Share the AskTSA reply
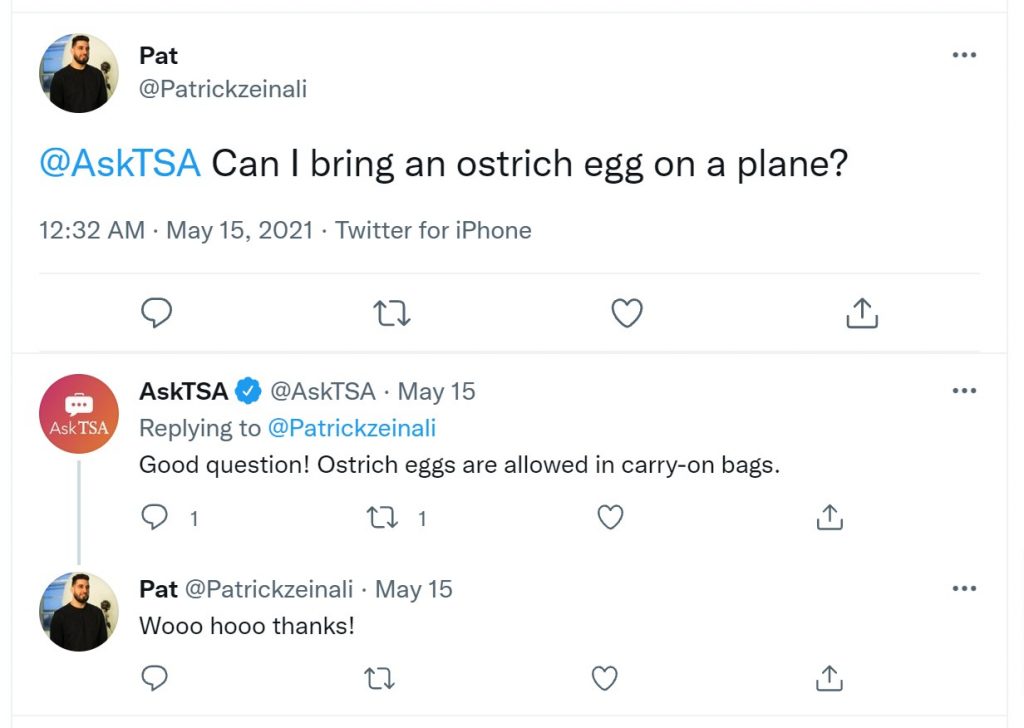 [829, 516]
